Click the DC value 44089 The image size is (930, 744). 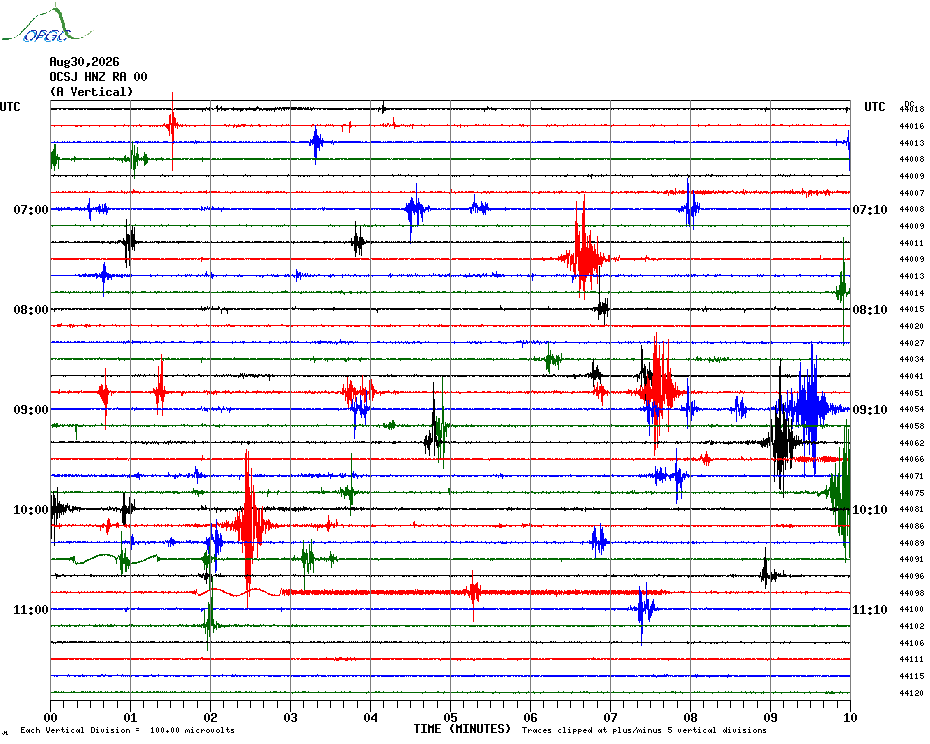(x=912, y=543)
